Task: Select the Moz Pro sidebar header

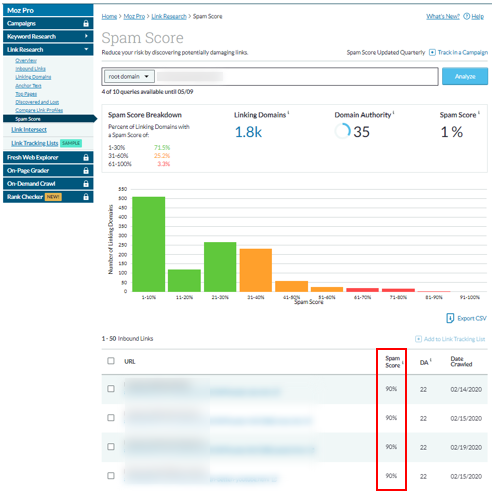Action: (x=48, y=10)
